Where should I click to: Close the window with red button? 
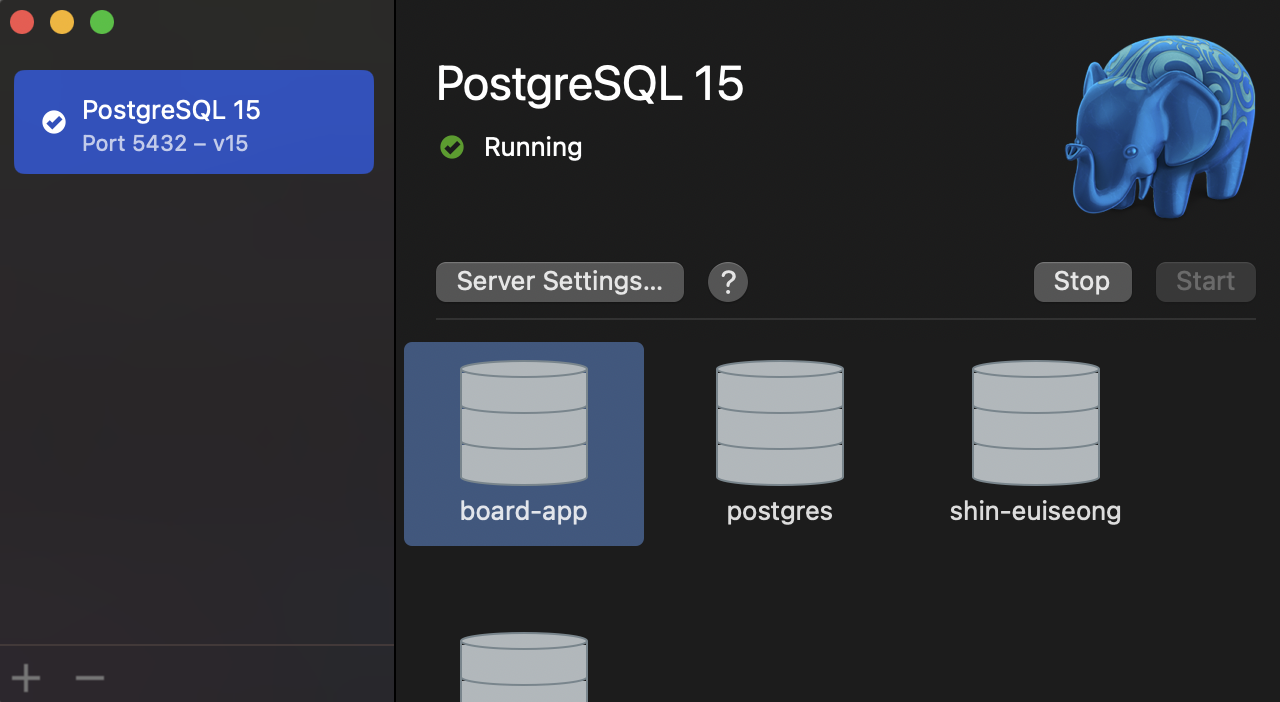[x=22, y=22]
